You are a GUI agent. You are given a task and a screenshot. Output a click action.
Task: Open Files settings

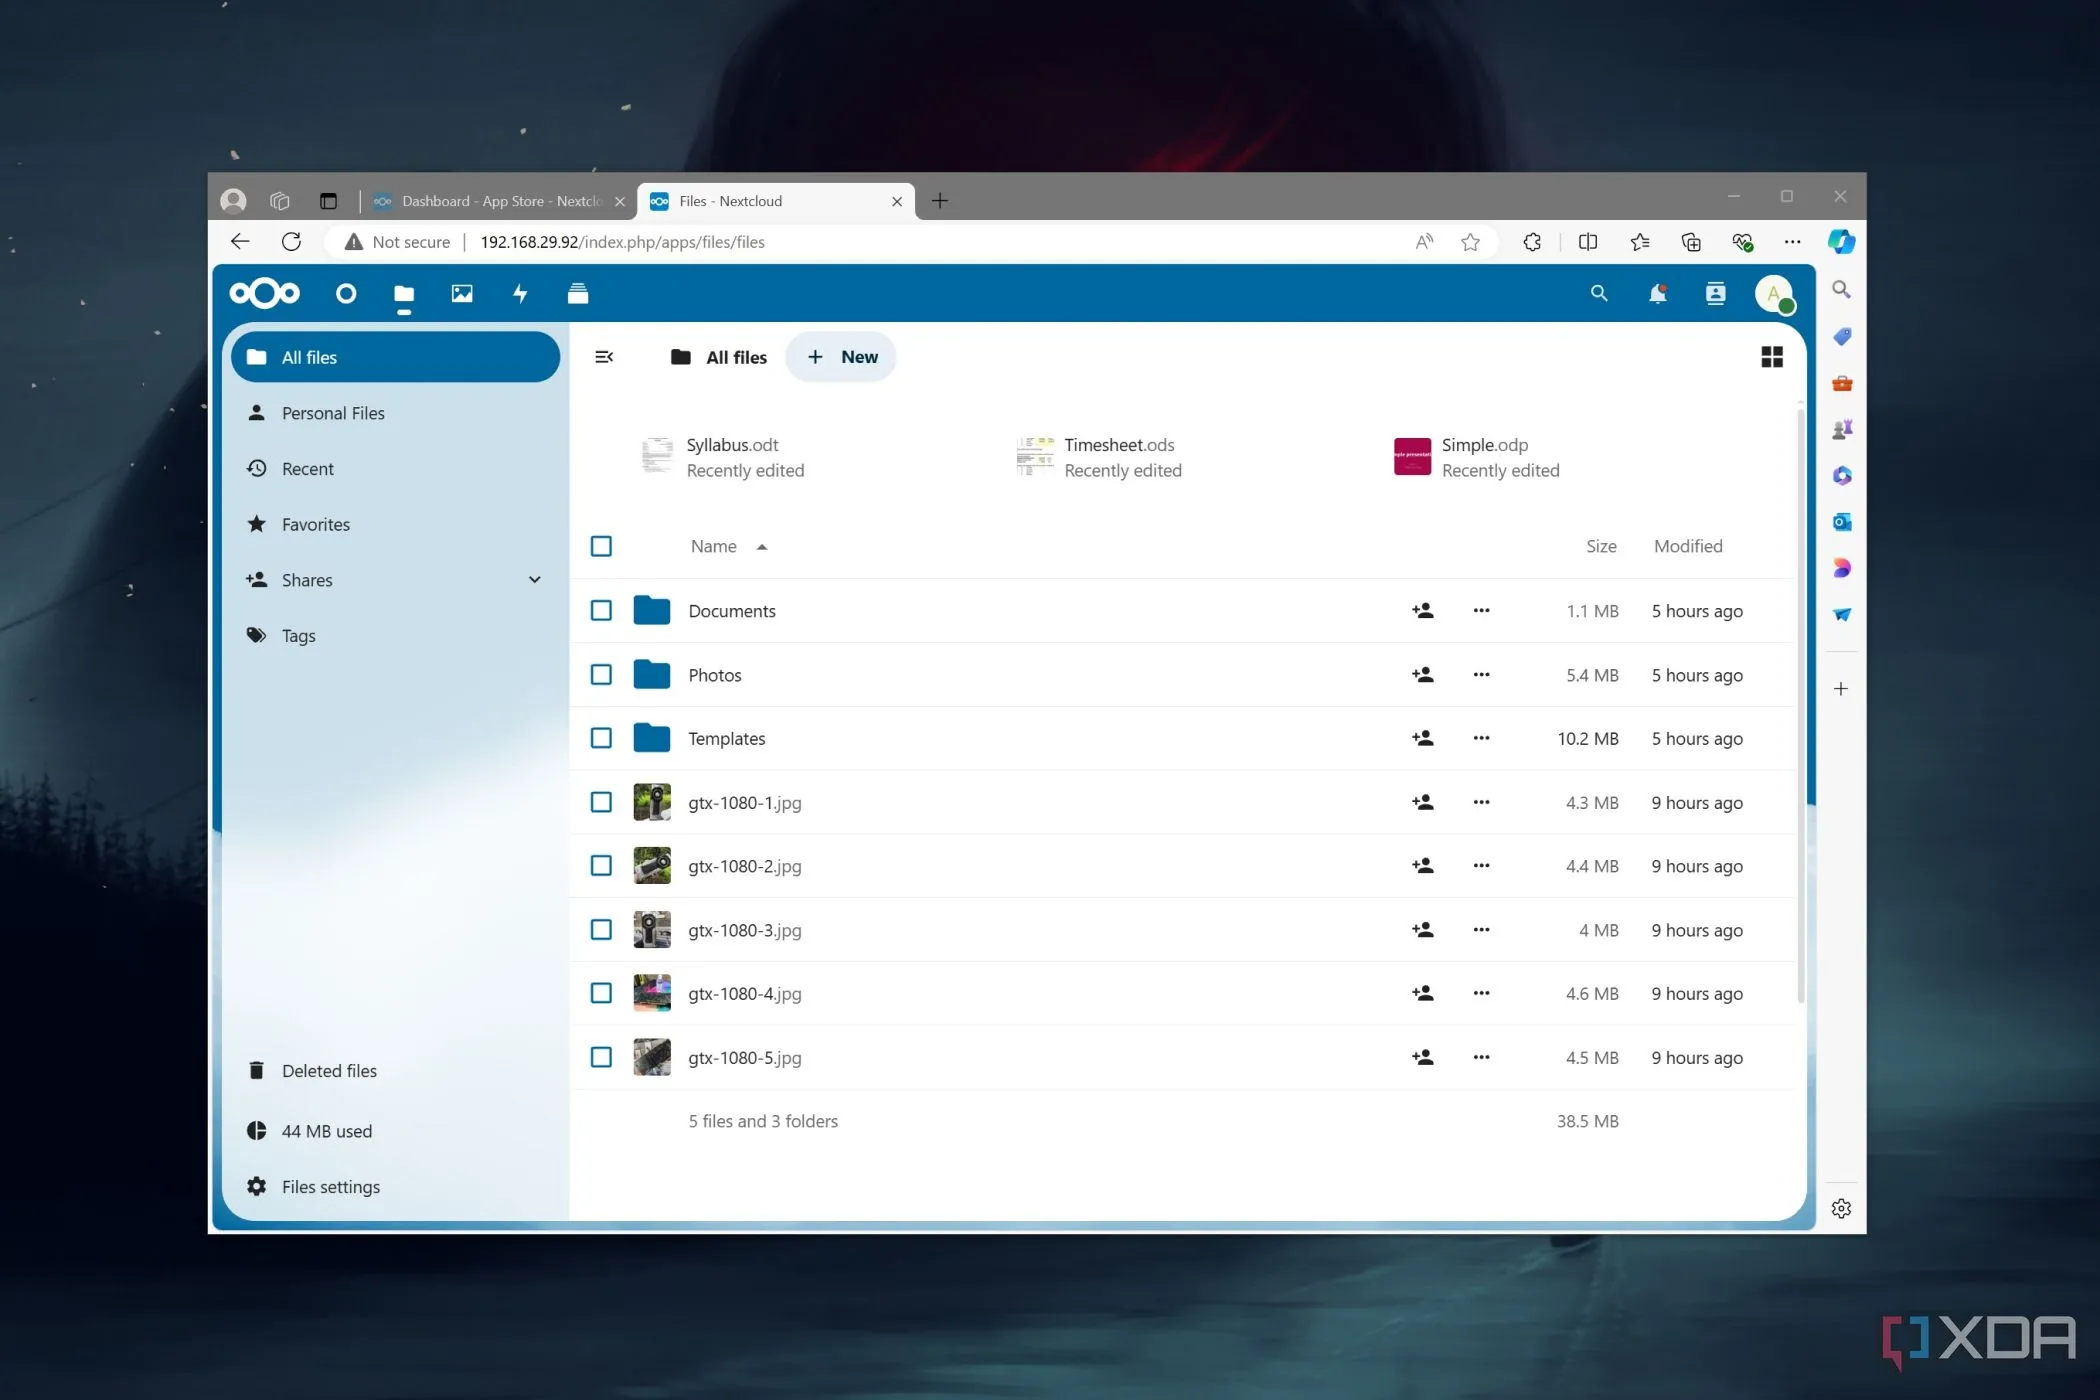pos(395,1187)
